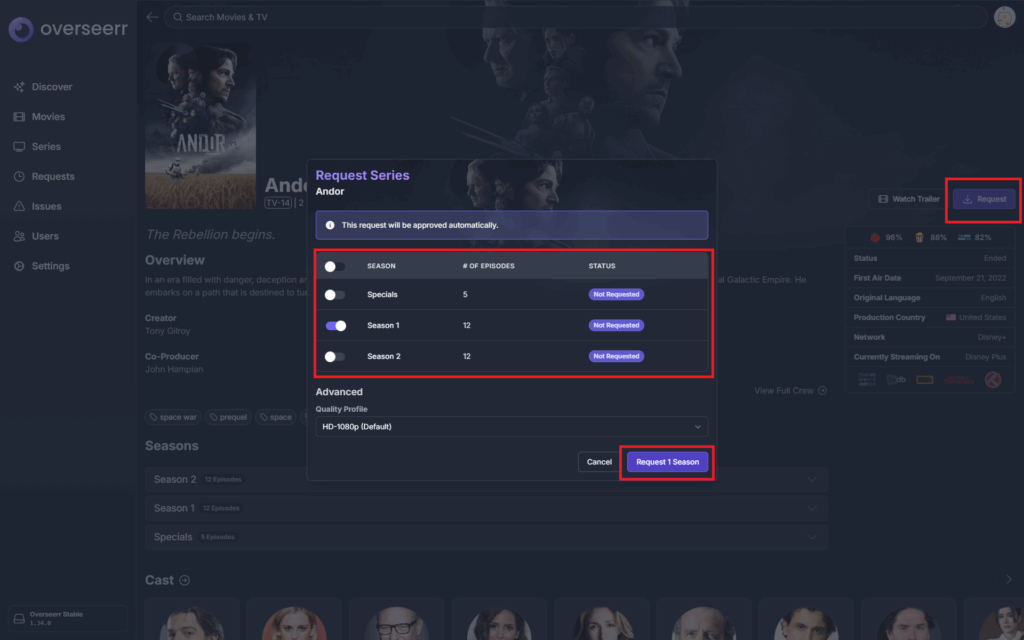Screen dimensions: 1024x640
Task: Focus the Search Movies & TV field
Action: tap(575, 17)
